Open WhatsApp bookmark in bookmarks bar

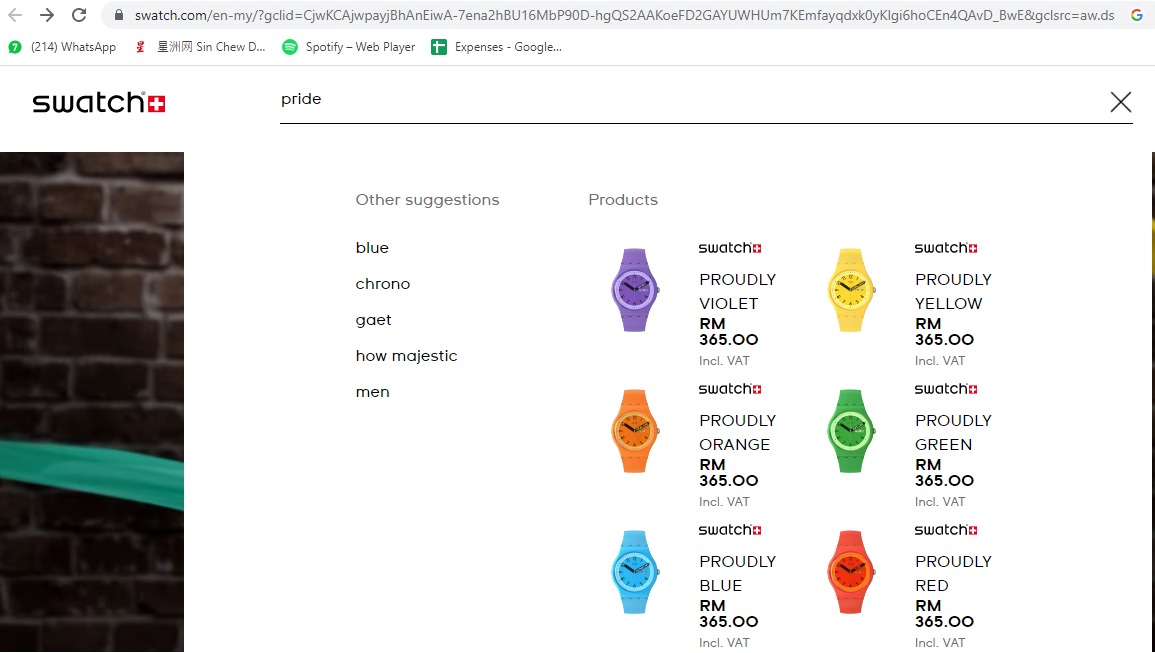62,47
